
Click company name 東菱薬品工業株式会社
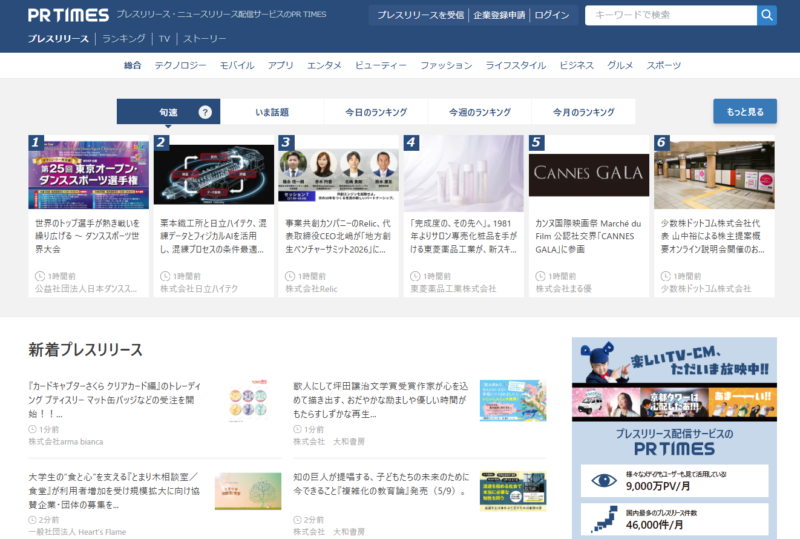(453, 289)
